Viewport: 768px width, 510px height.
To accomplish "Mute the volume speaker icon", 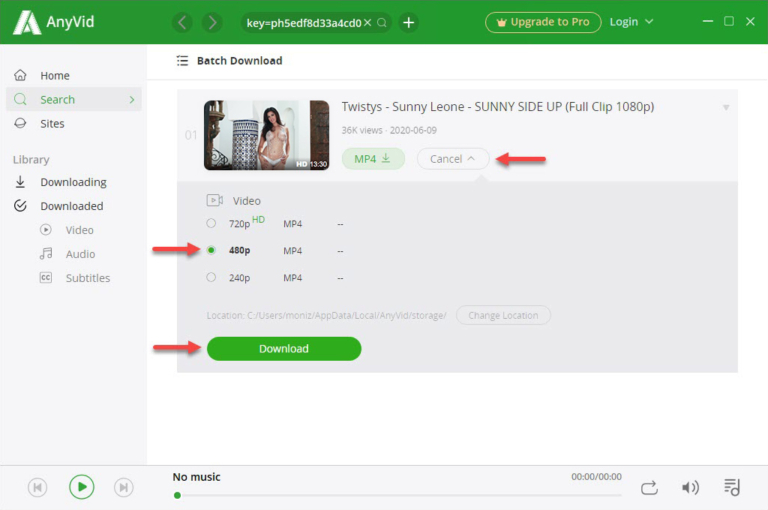I will (x=690, y=487).
